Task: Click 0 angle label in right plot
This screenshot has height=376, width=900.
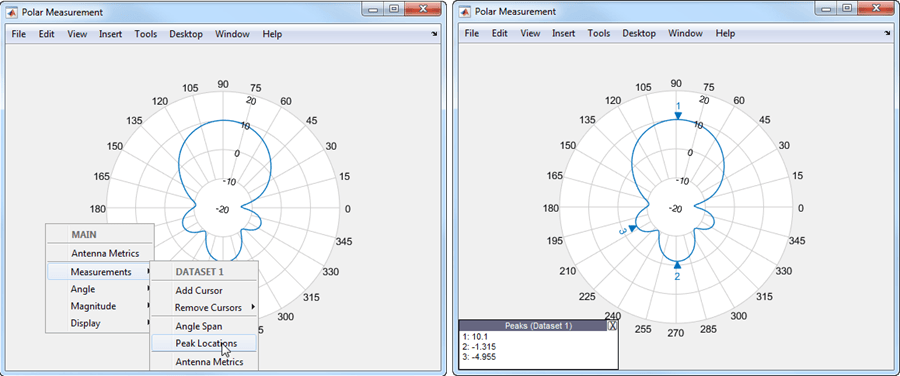Action: click(x=801, y=209)
